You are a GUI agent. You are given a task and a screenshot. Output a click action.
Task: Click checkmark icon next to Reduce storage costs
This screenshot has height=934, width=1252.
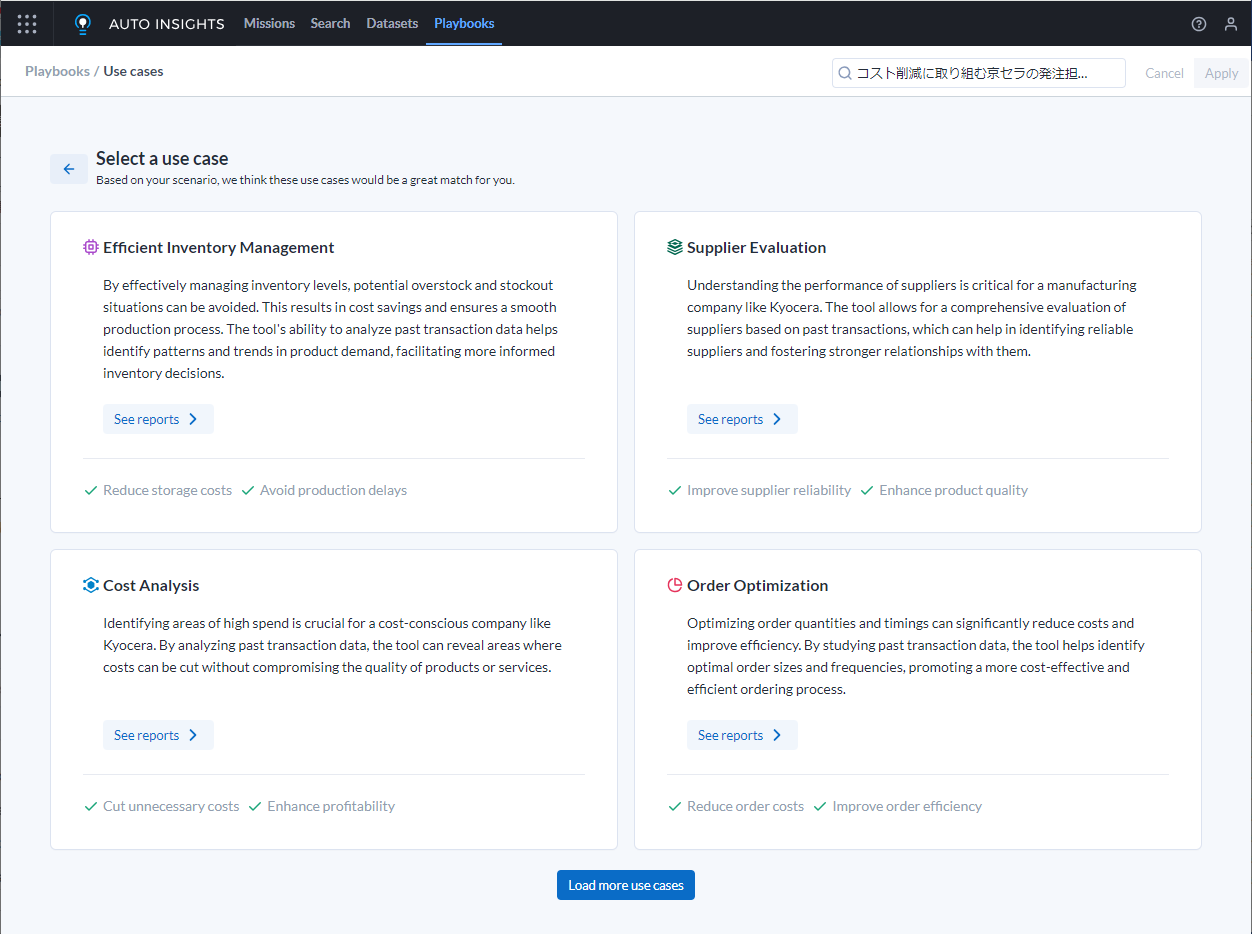(x=91, y=491)
